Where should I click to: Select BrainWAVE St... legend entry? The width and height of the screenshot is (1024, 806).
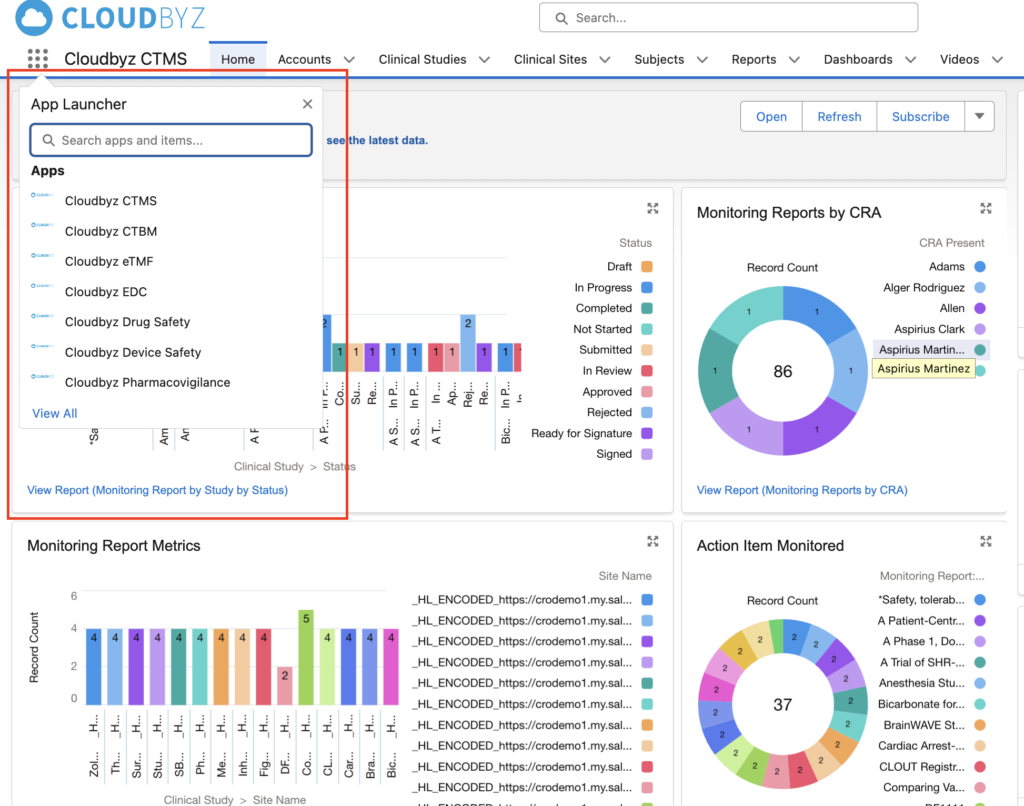pyautogui.click(x=934, y=725)
